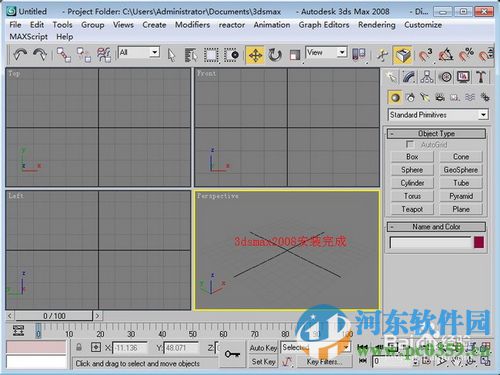Select the Lights category icon
500x375 pixels.
(425, 98)
